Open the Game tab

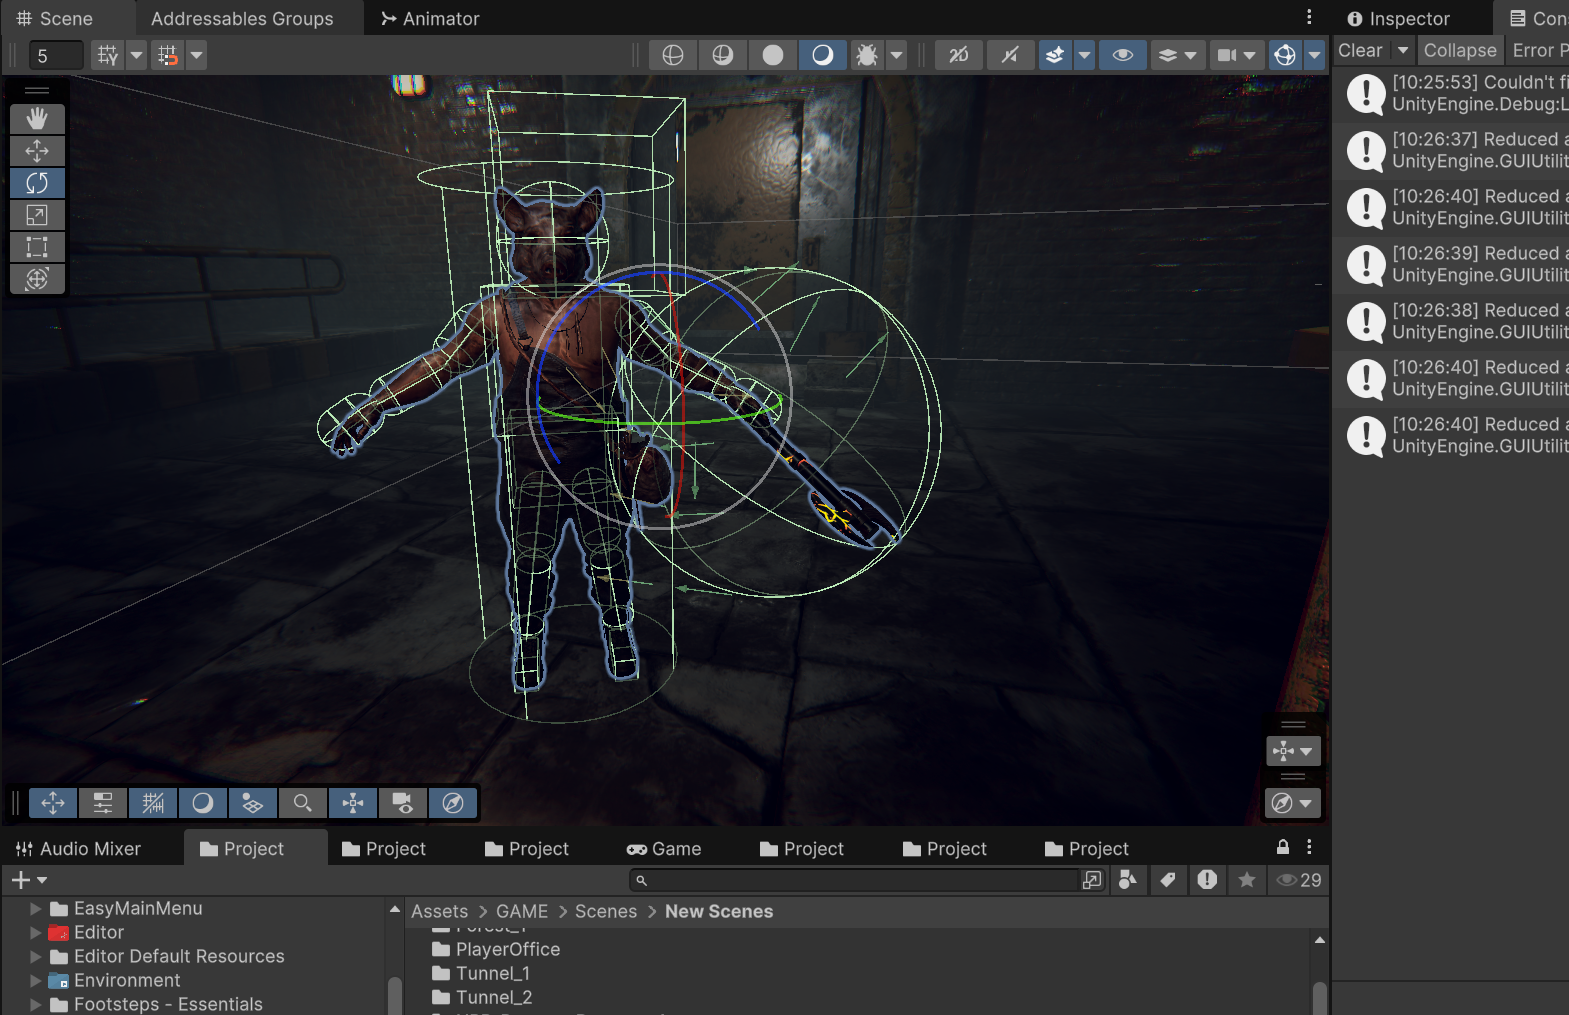click(664, 849)
